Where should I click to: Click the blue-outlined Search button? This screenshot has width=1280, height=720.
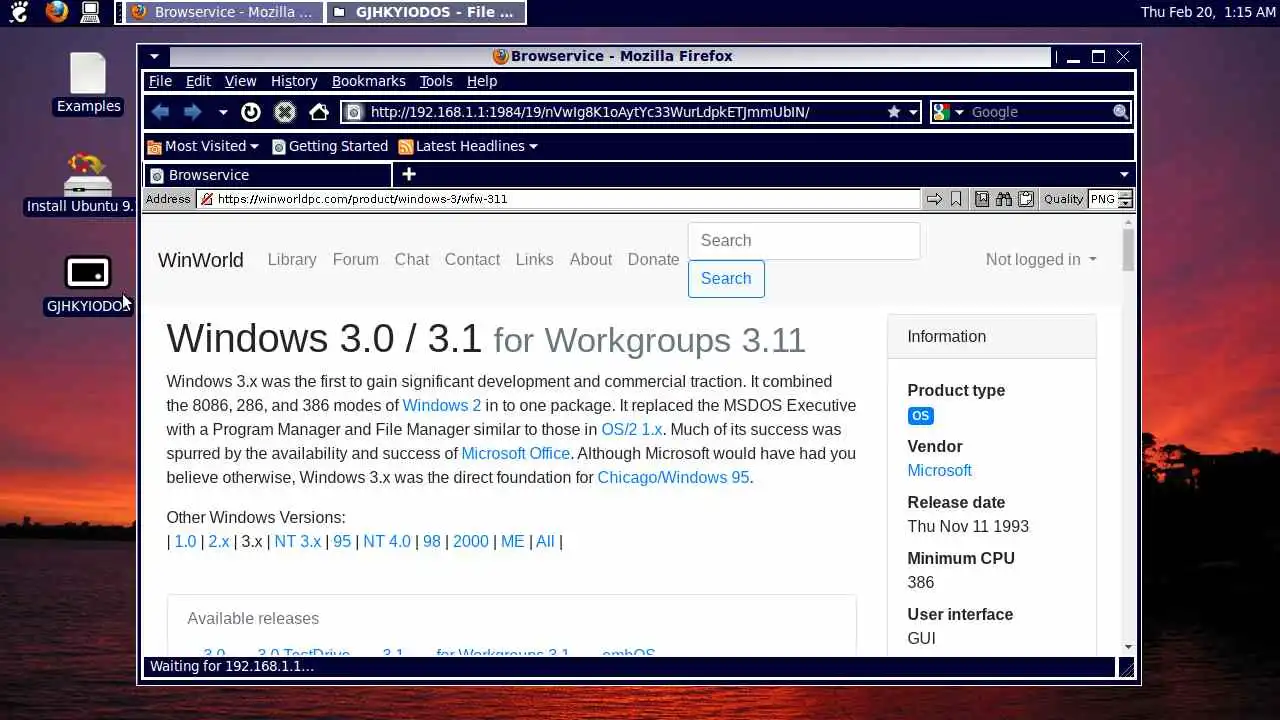pyautogui.click(x=726, y=279)
